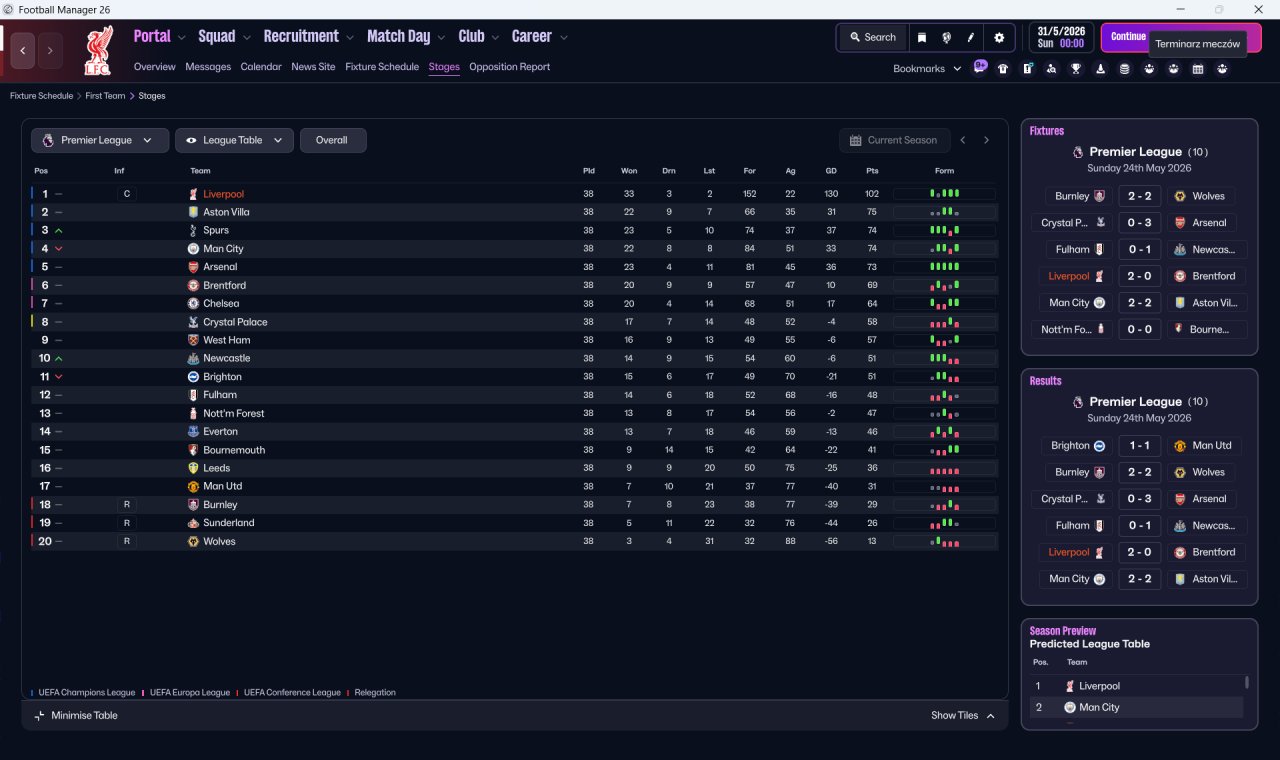Sort table by the GD column header
Screen dimensions: 1280x760
(831, 171)
